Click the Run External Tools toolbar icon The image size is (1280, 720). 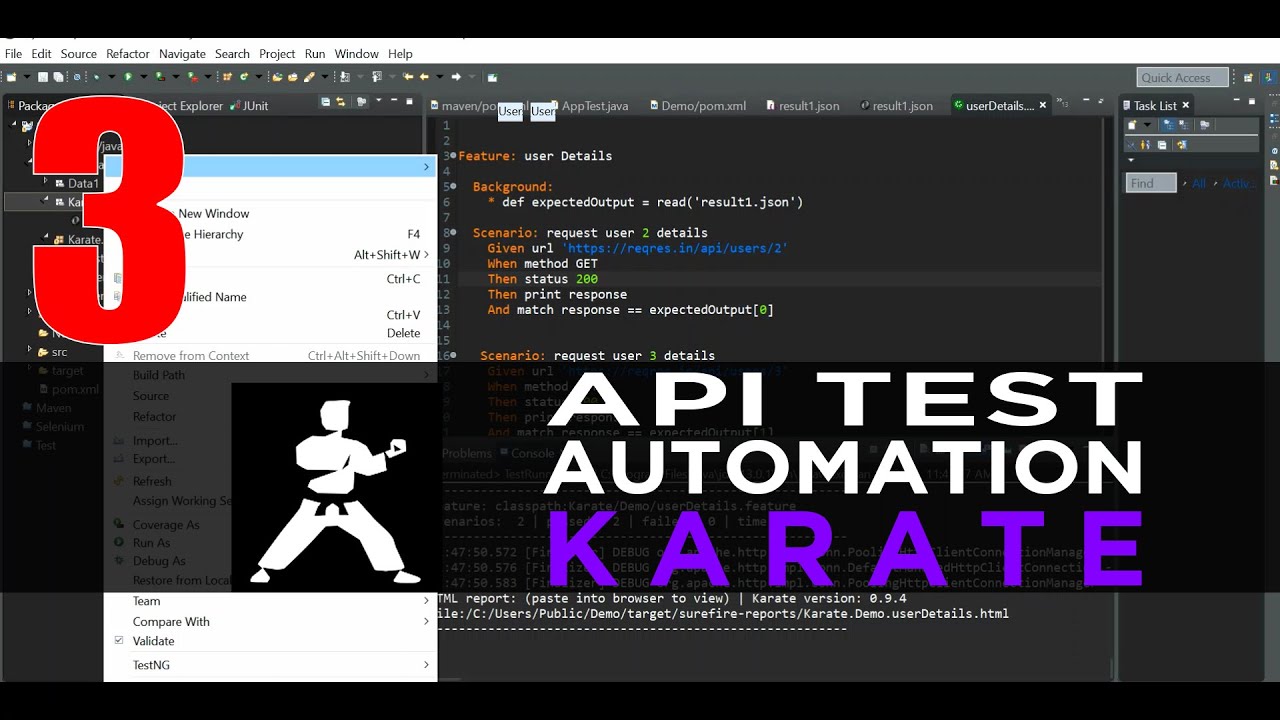click(x=192, y=77)
